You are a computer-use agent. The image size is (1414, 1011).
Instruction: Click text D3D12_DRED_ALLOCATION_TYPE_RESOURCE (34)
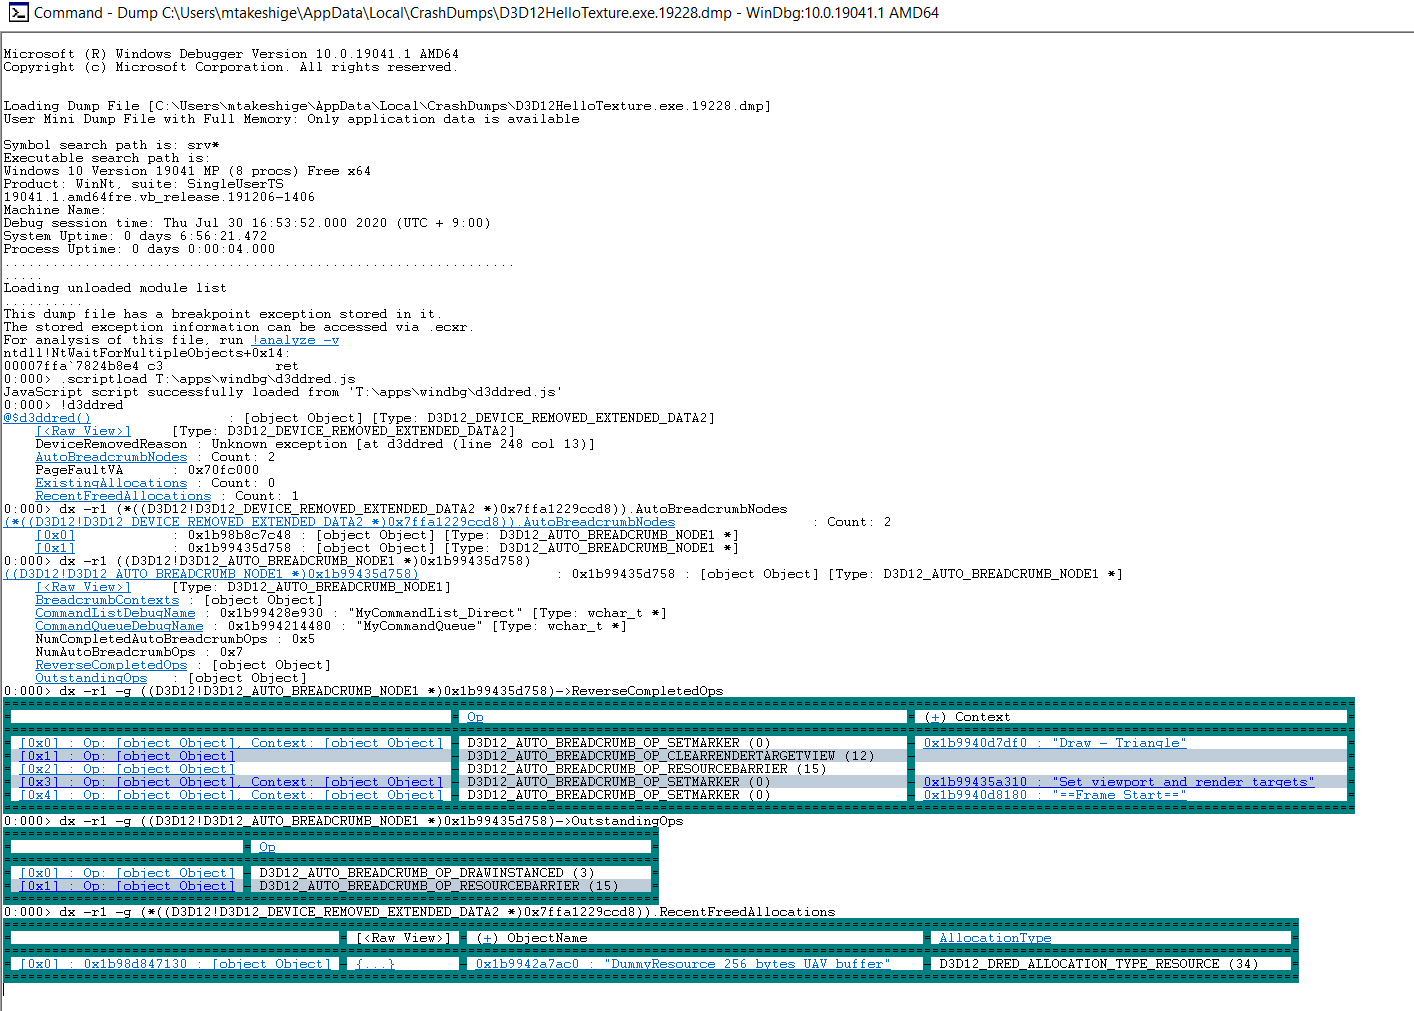coord(1099,964)
